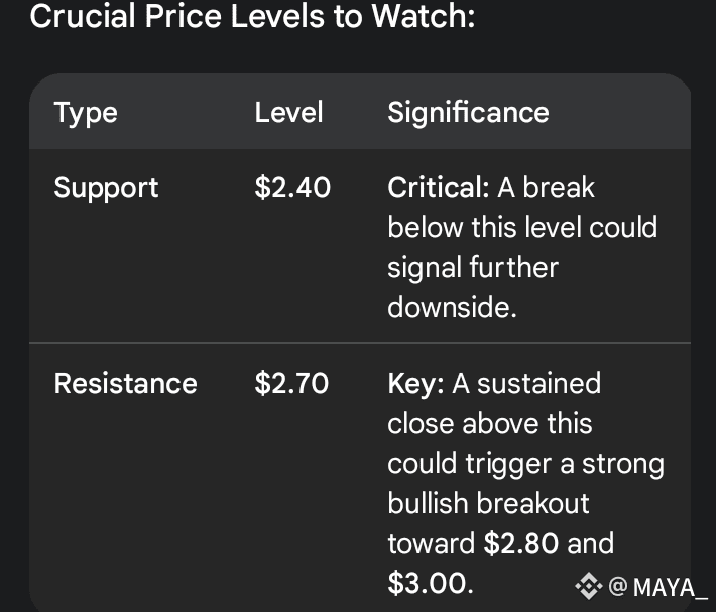Click the "bullish breakout" text
The image size is (716, 612).
pos(489,503)
